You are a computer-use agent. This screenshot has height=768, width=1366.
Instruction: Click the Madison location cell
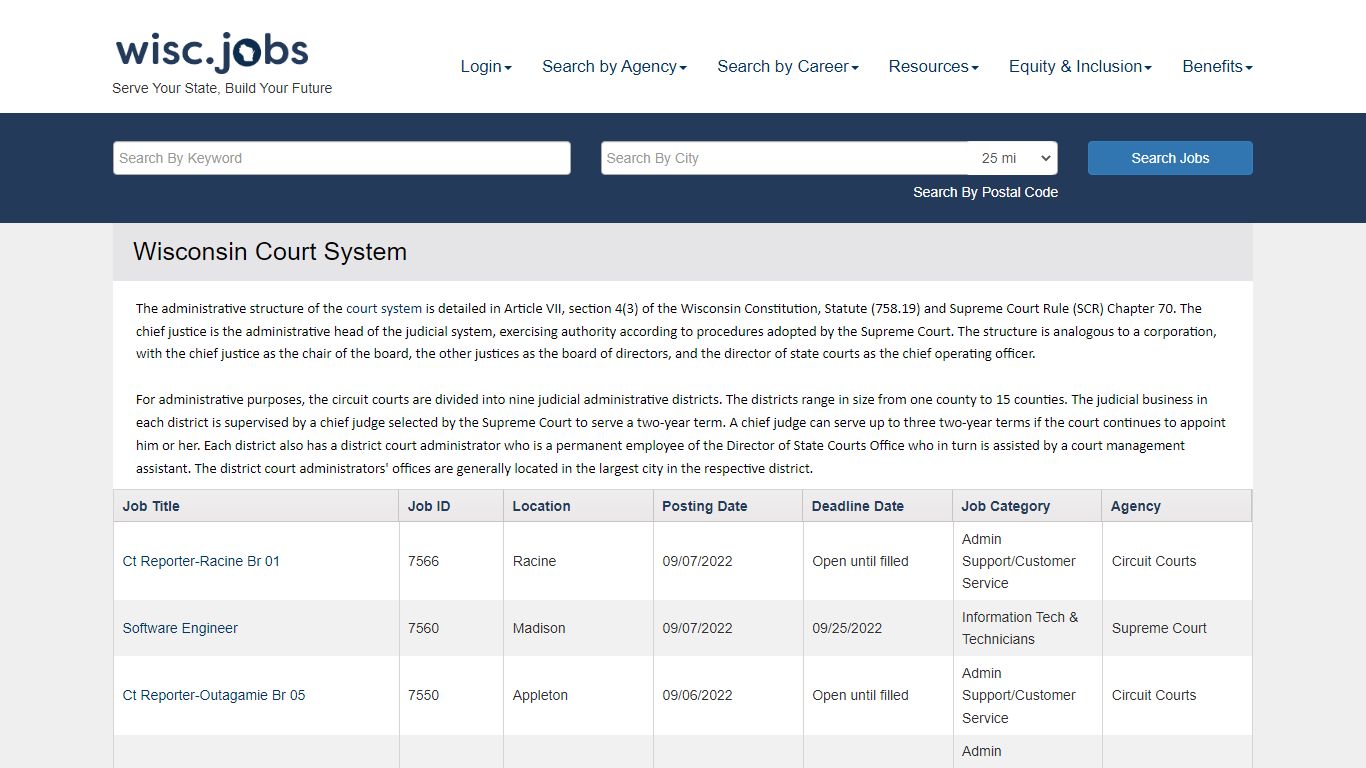578,628
